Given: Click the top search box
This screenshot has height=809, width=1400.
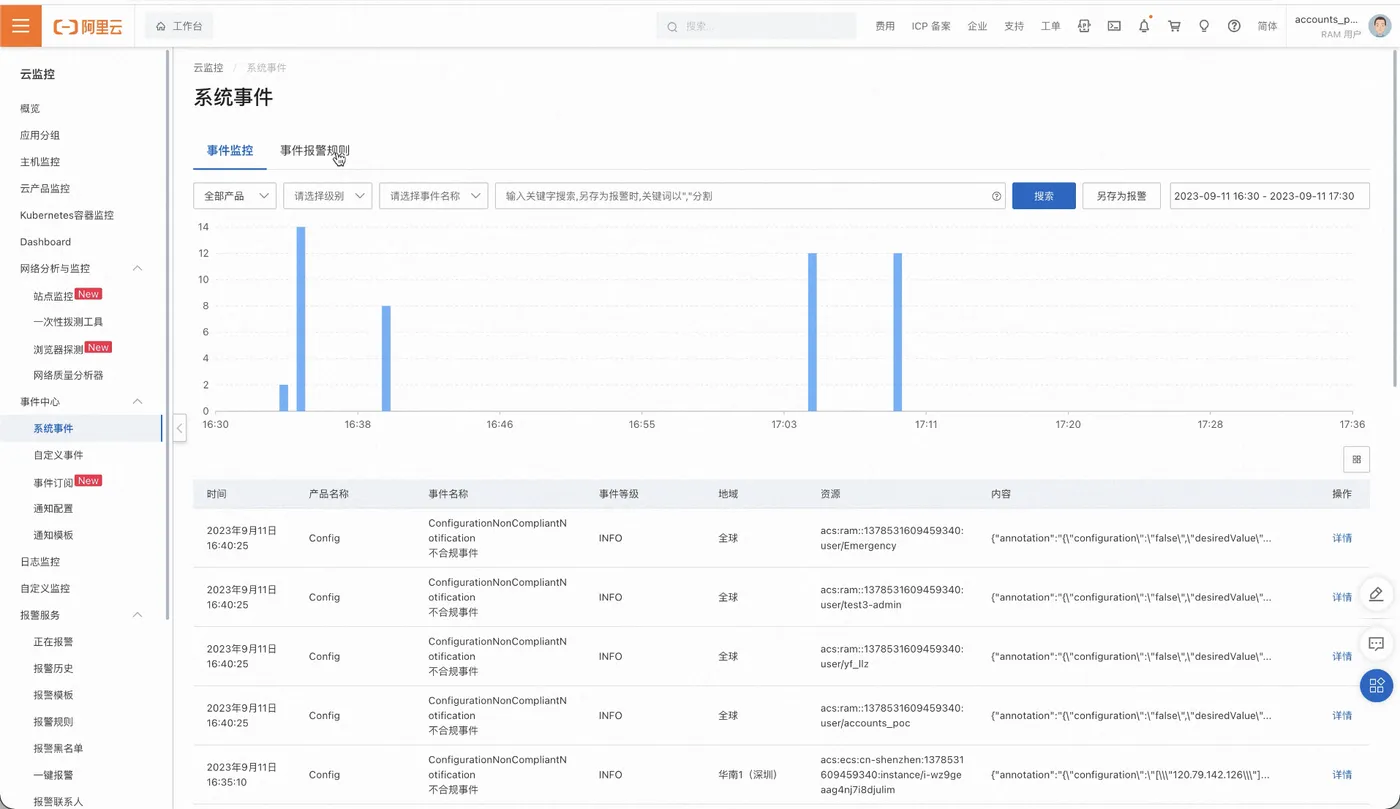Looking at the screenshot, I should pos(756,27).
